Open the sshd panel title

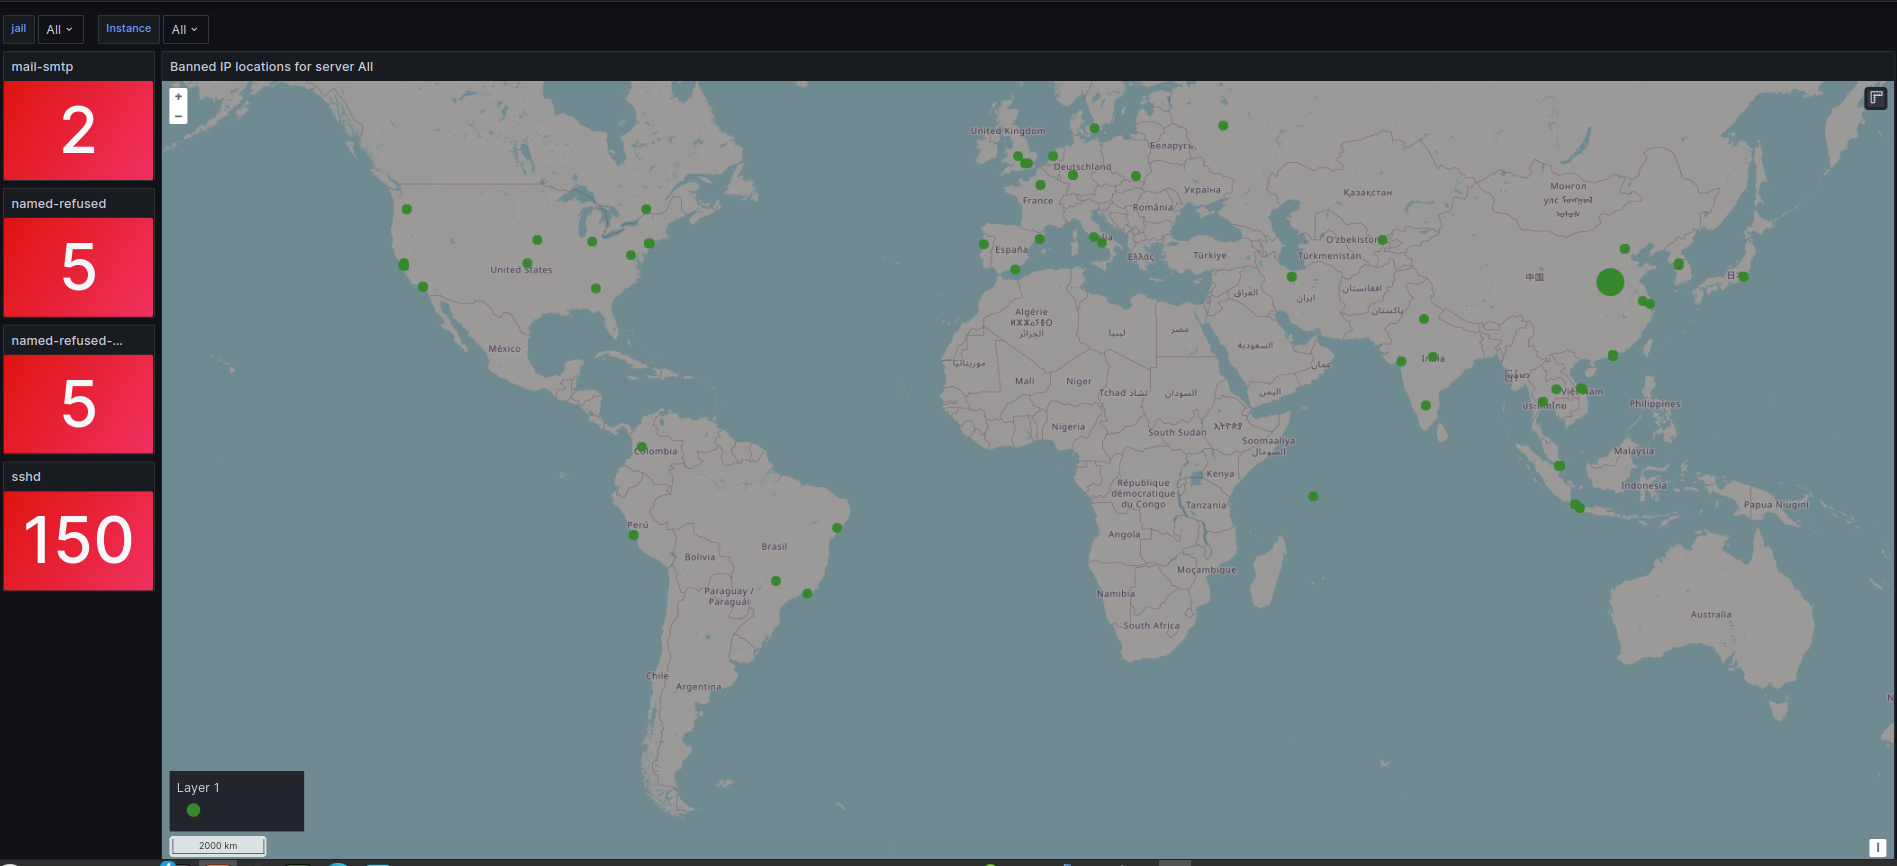(26, 477)
